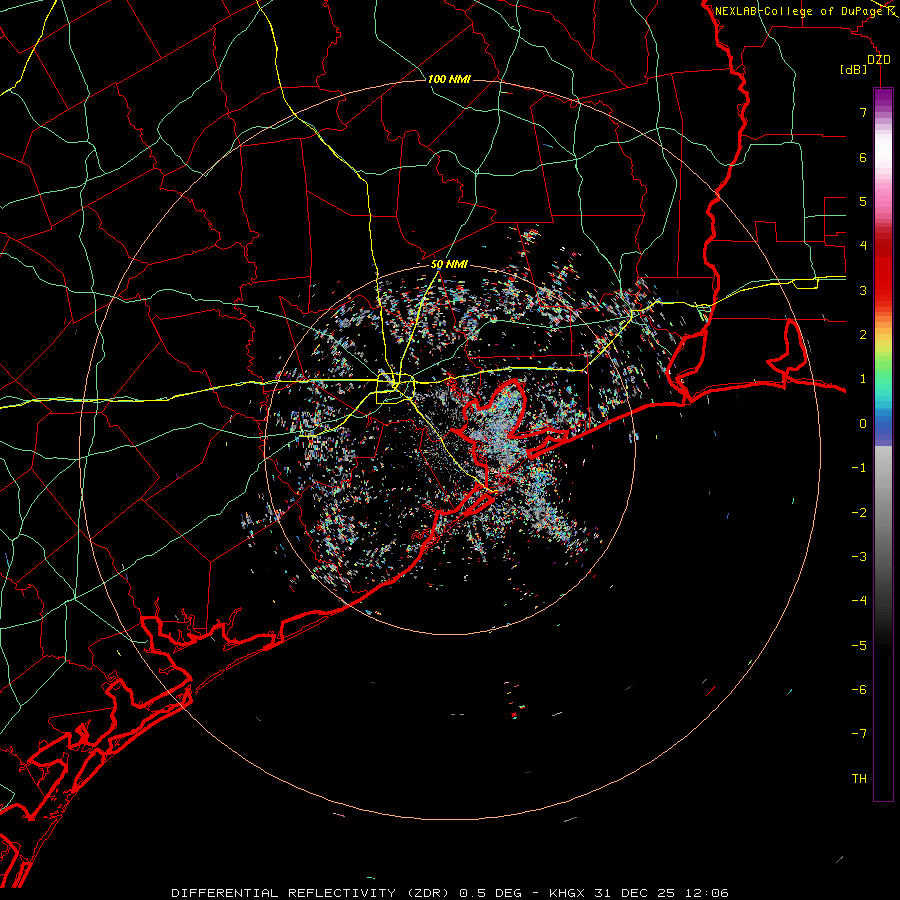900x900 pixels.
Task: Click the '5' value on the ZDR scale
Action: [x=863, y=201]
